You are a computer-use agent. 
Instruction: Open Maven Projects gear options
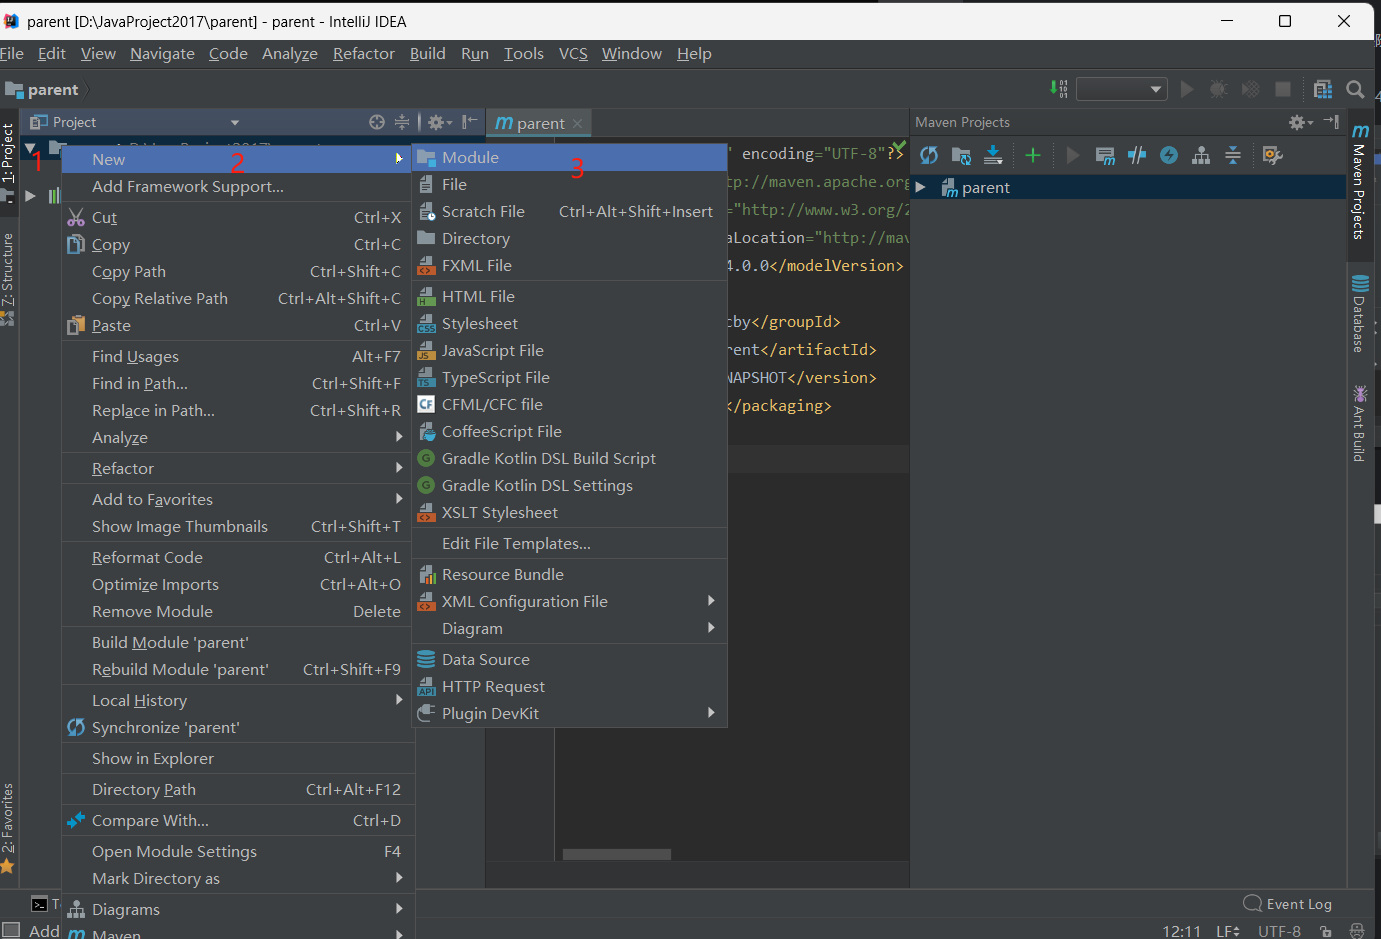point(1300,122)
